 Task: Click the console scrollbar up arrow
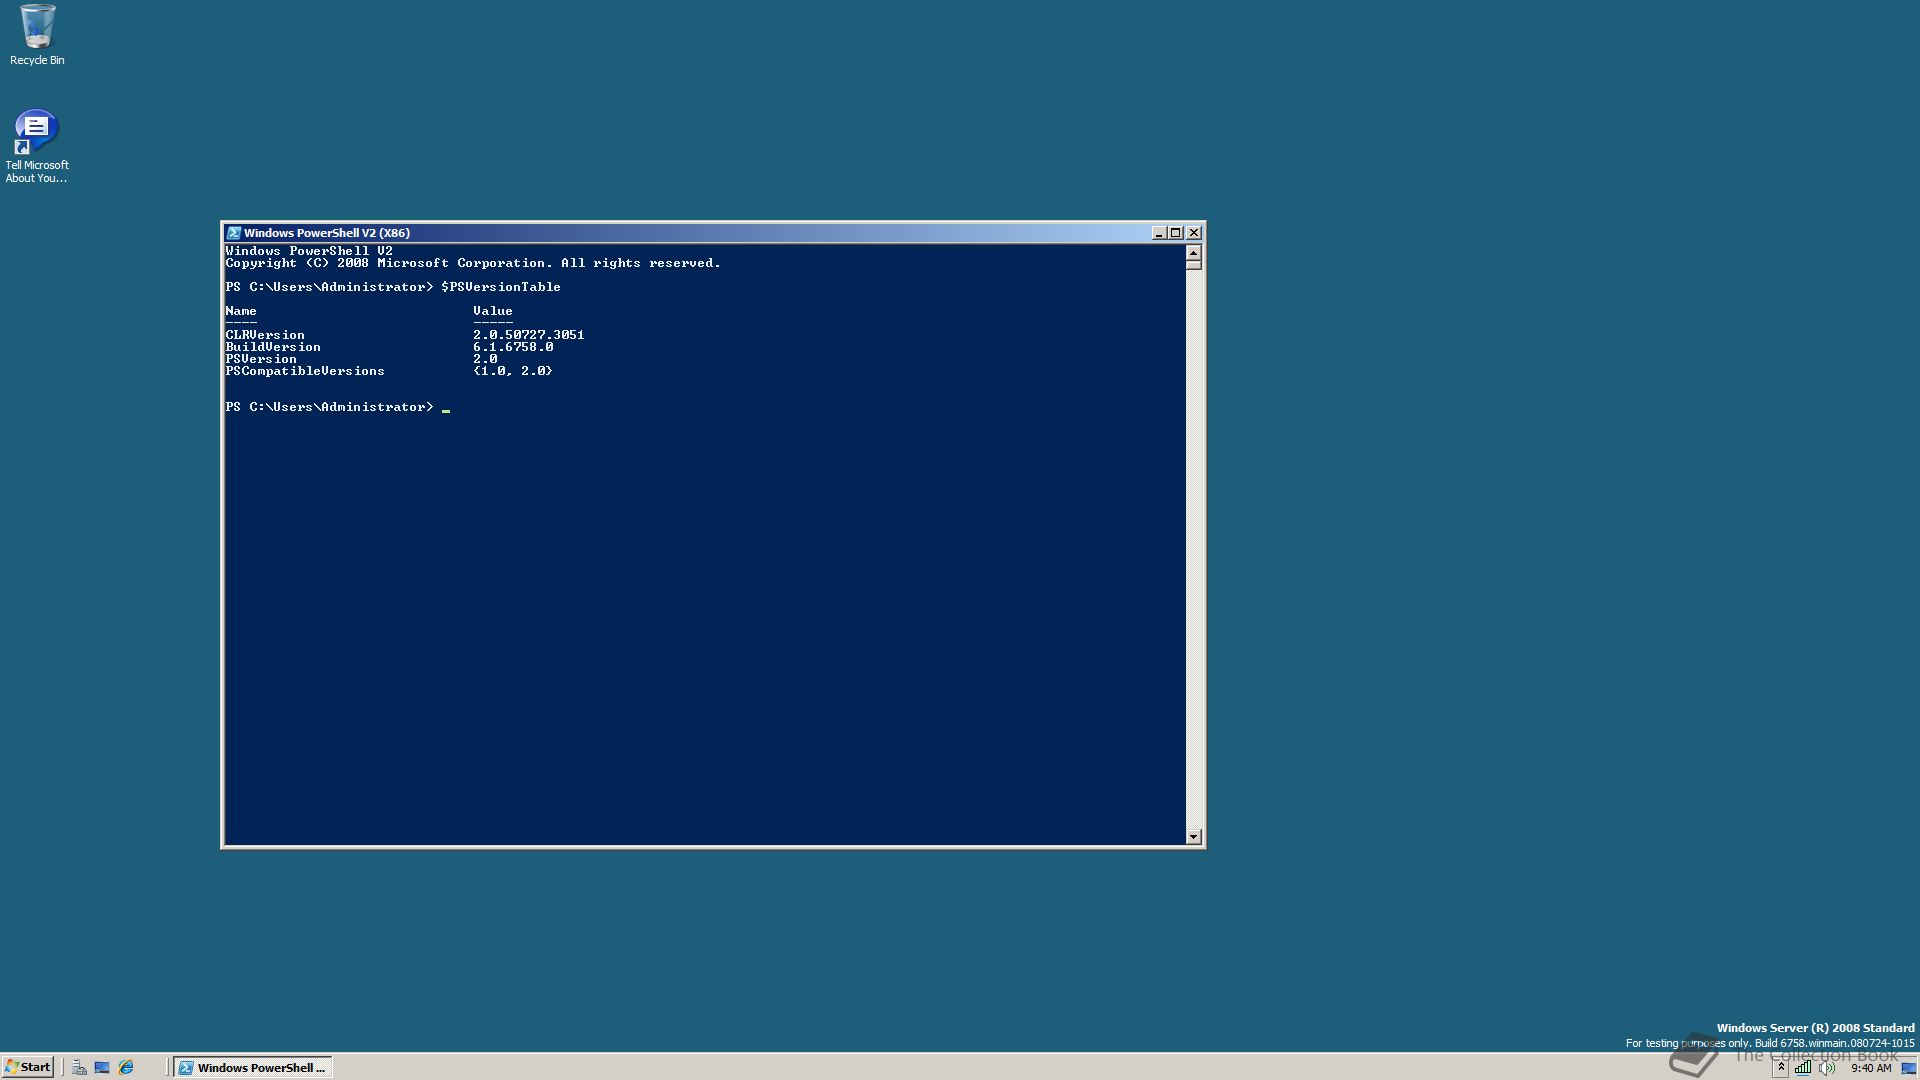point(1193,252)
